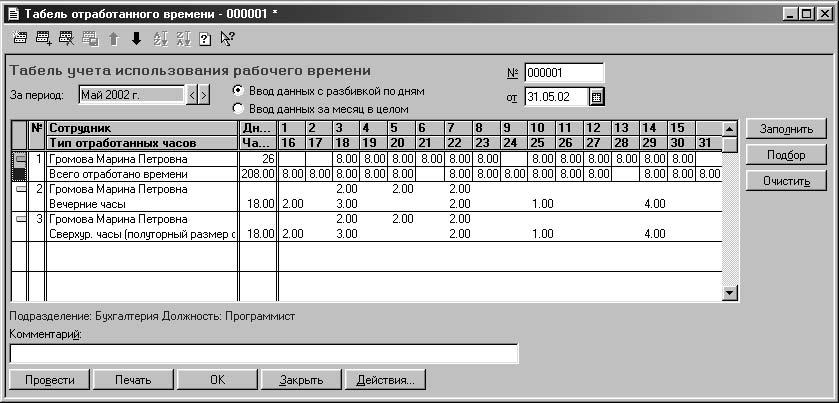Click the table's vertical scrollbar thumb

click(x=730, y=145)
